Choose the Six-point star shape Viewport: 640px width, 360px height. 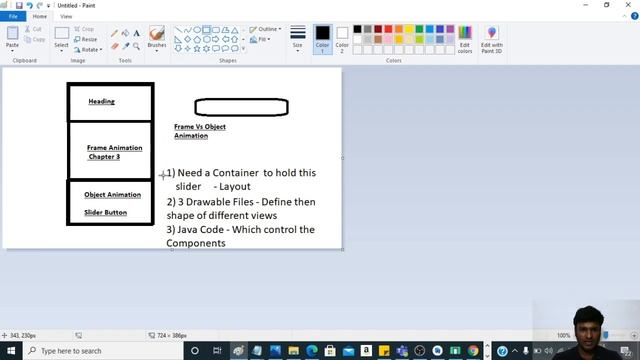207,49
